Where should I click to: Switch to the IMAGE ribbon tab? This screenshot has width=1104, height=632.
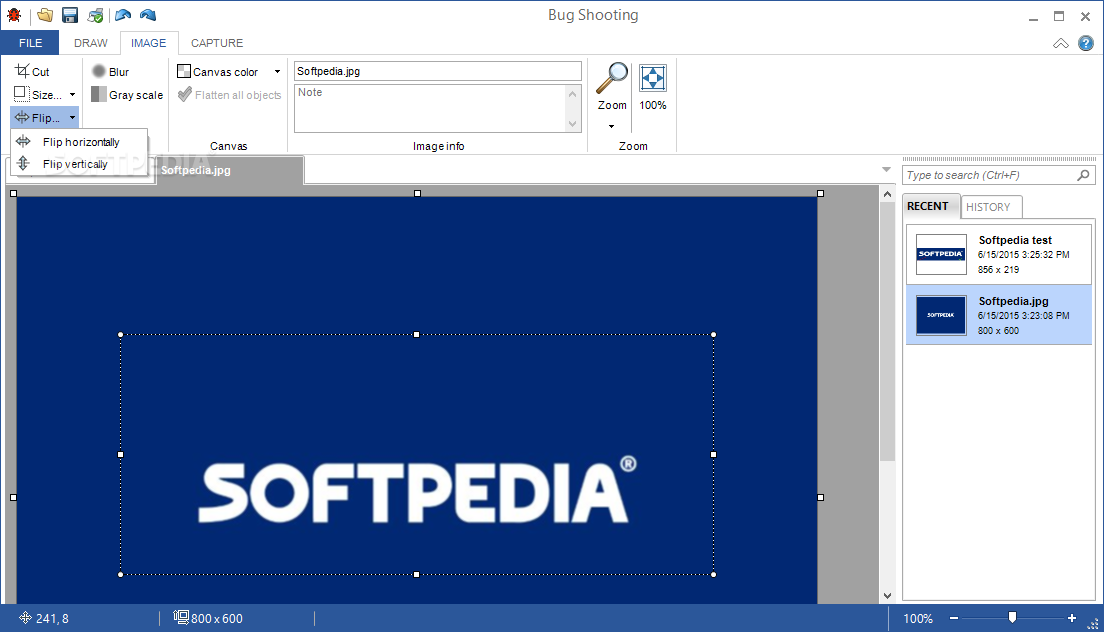(149, 43)
